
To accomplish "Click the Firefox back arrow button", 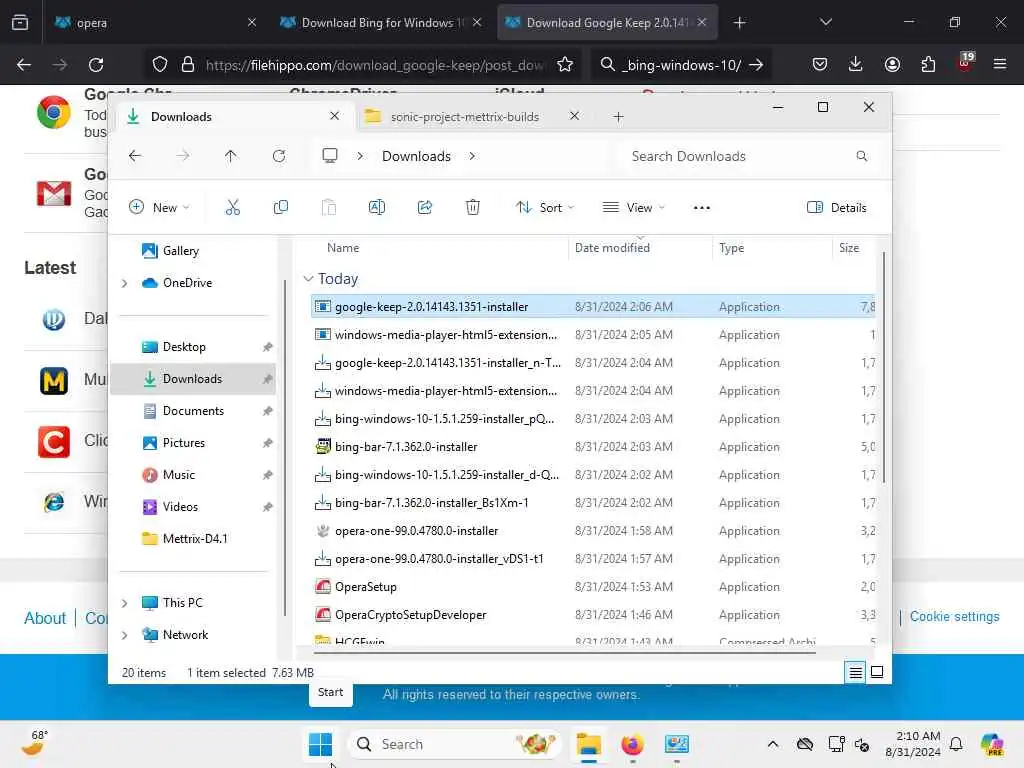I will 24,65.
